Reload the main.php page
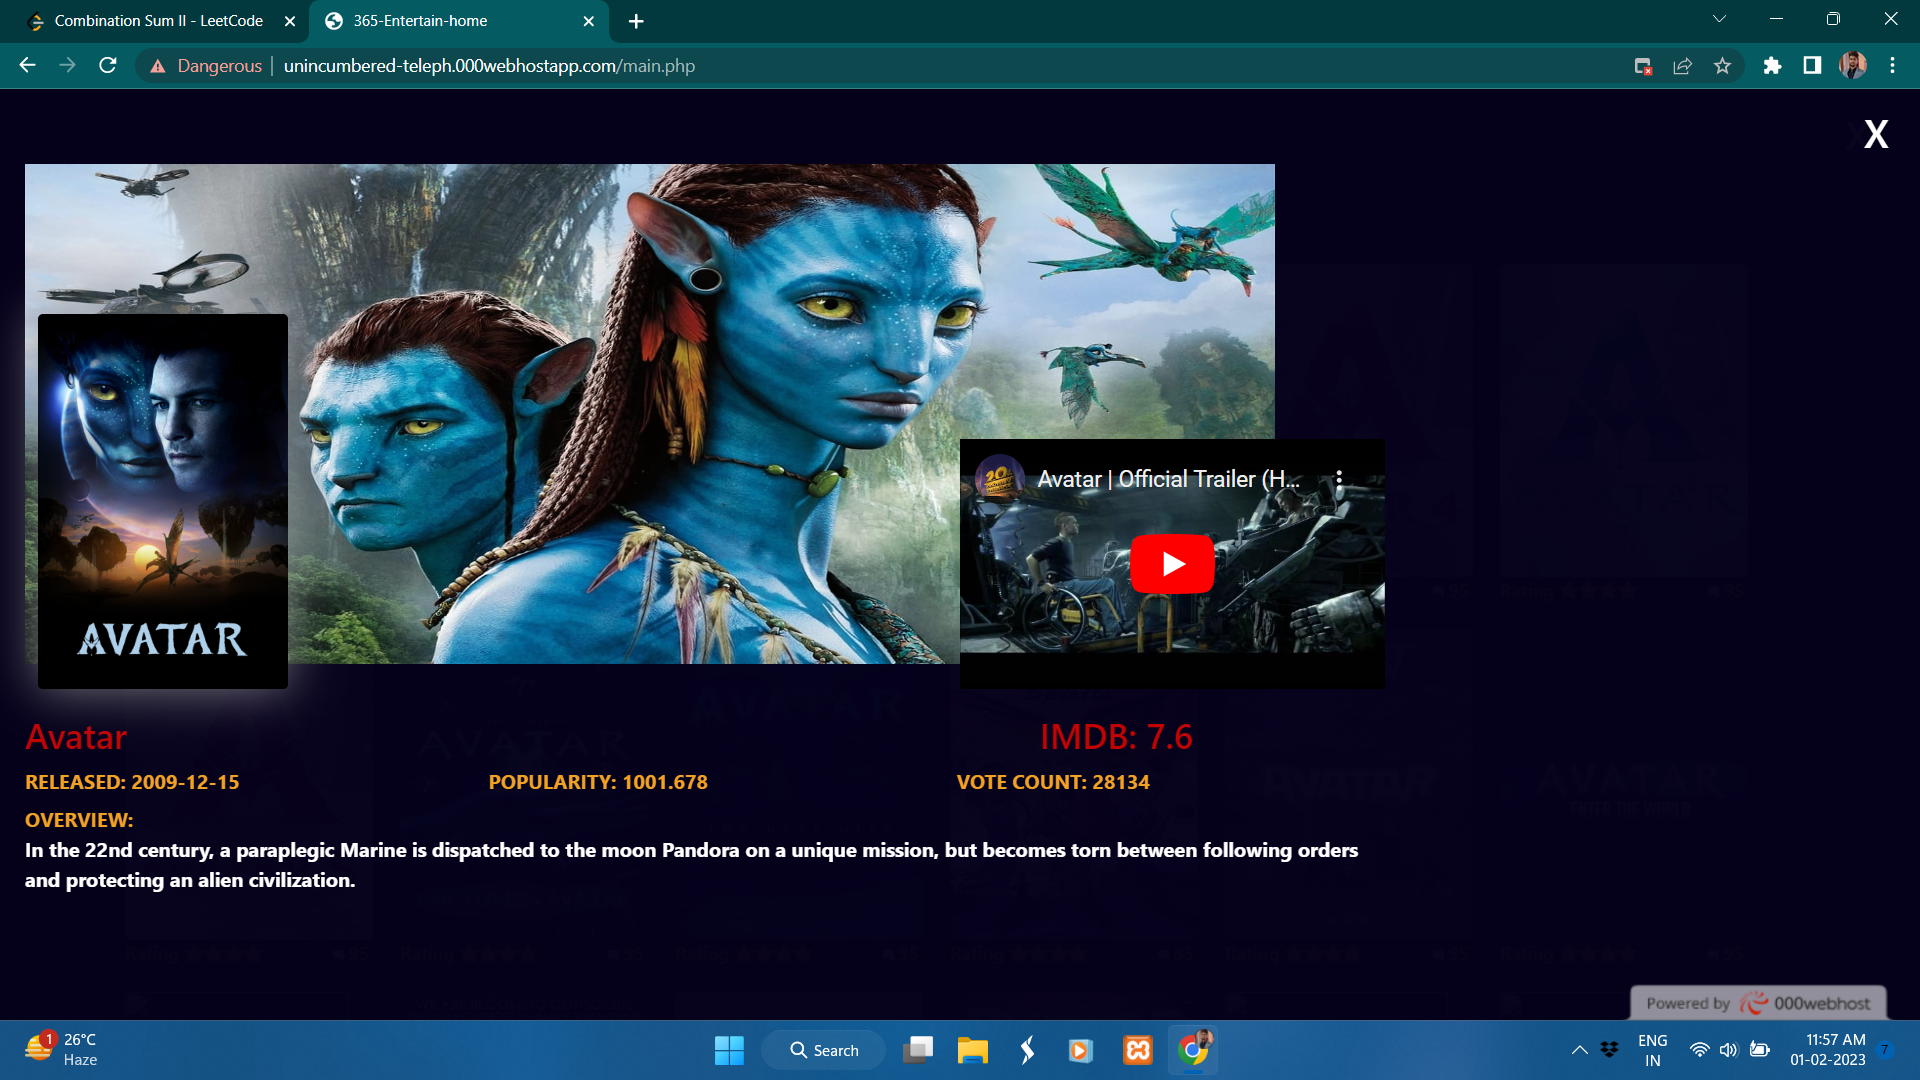 (x=107, y=66)
